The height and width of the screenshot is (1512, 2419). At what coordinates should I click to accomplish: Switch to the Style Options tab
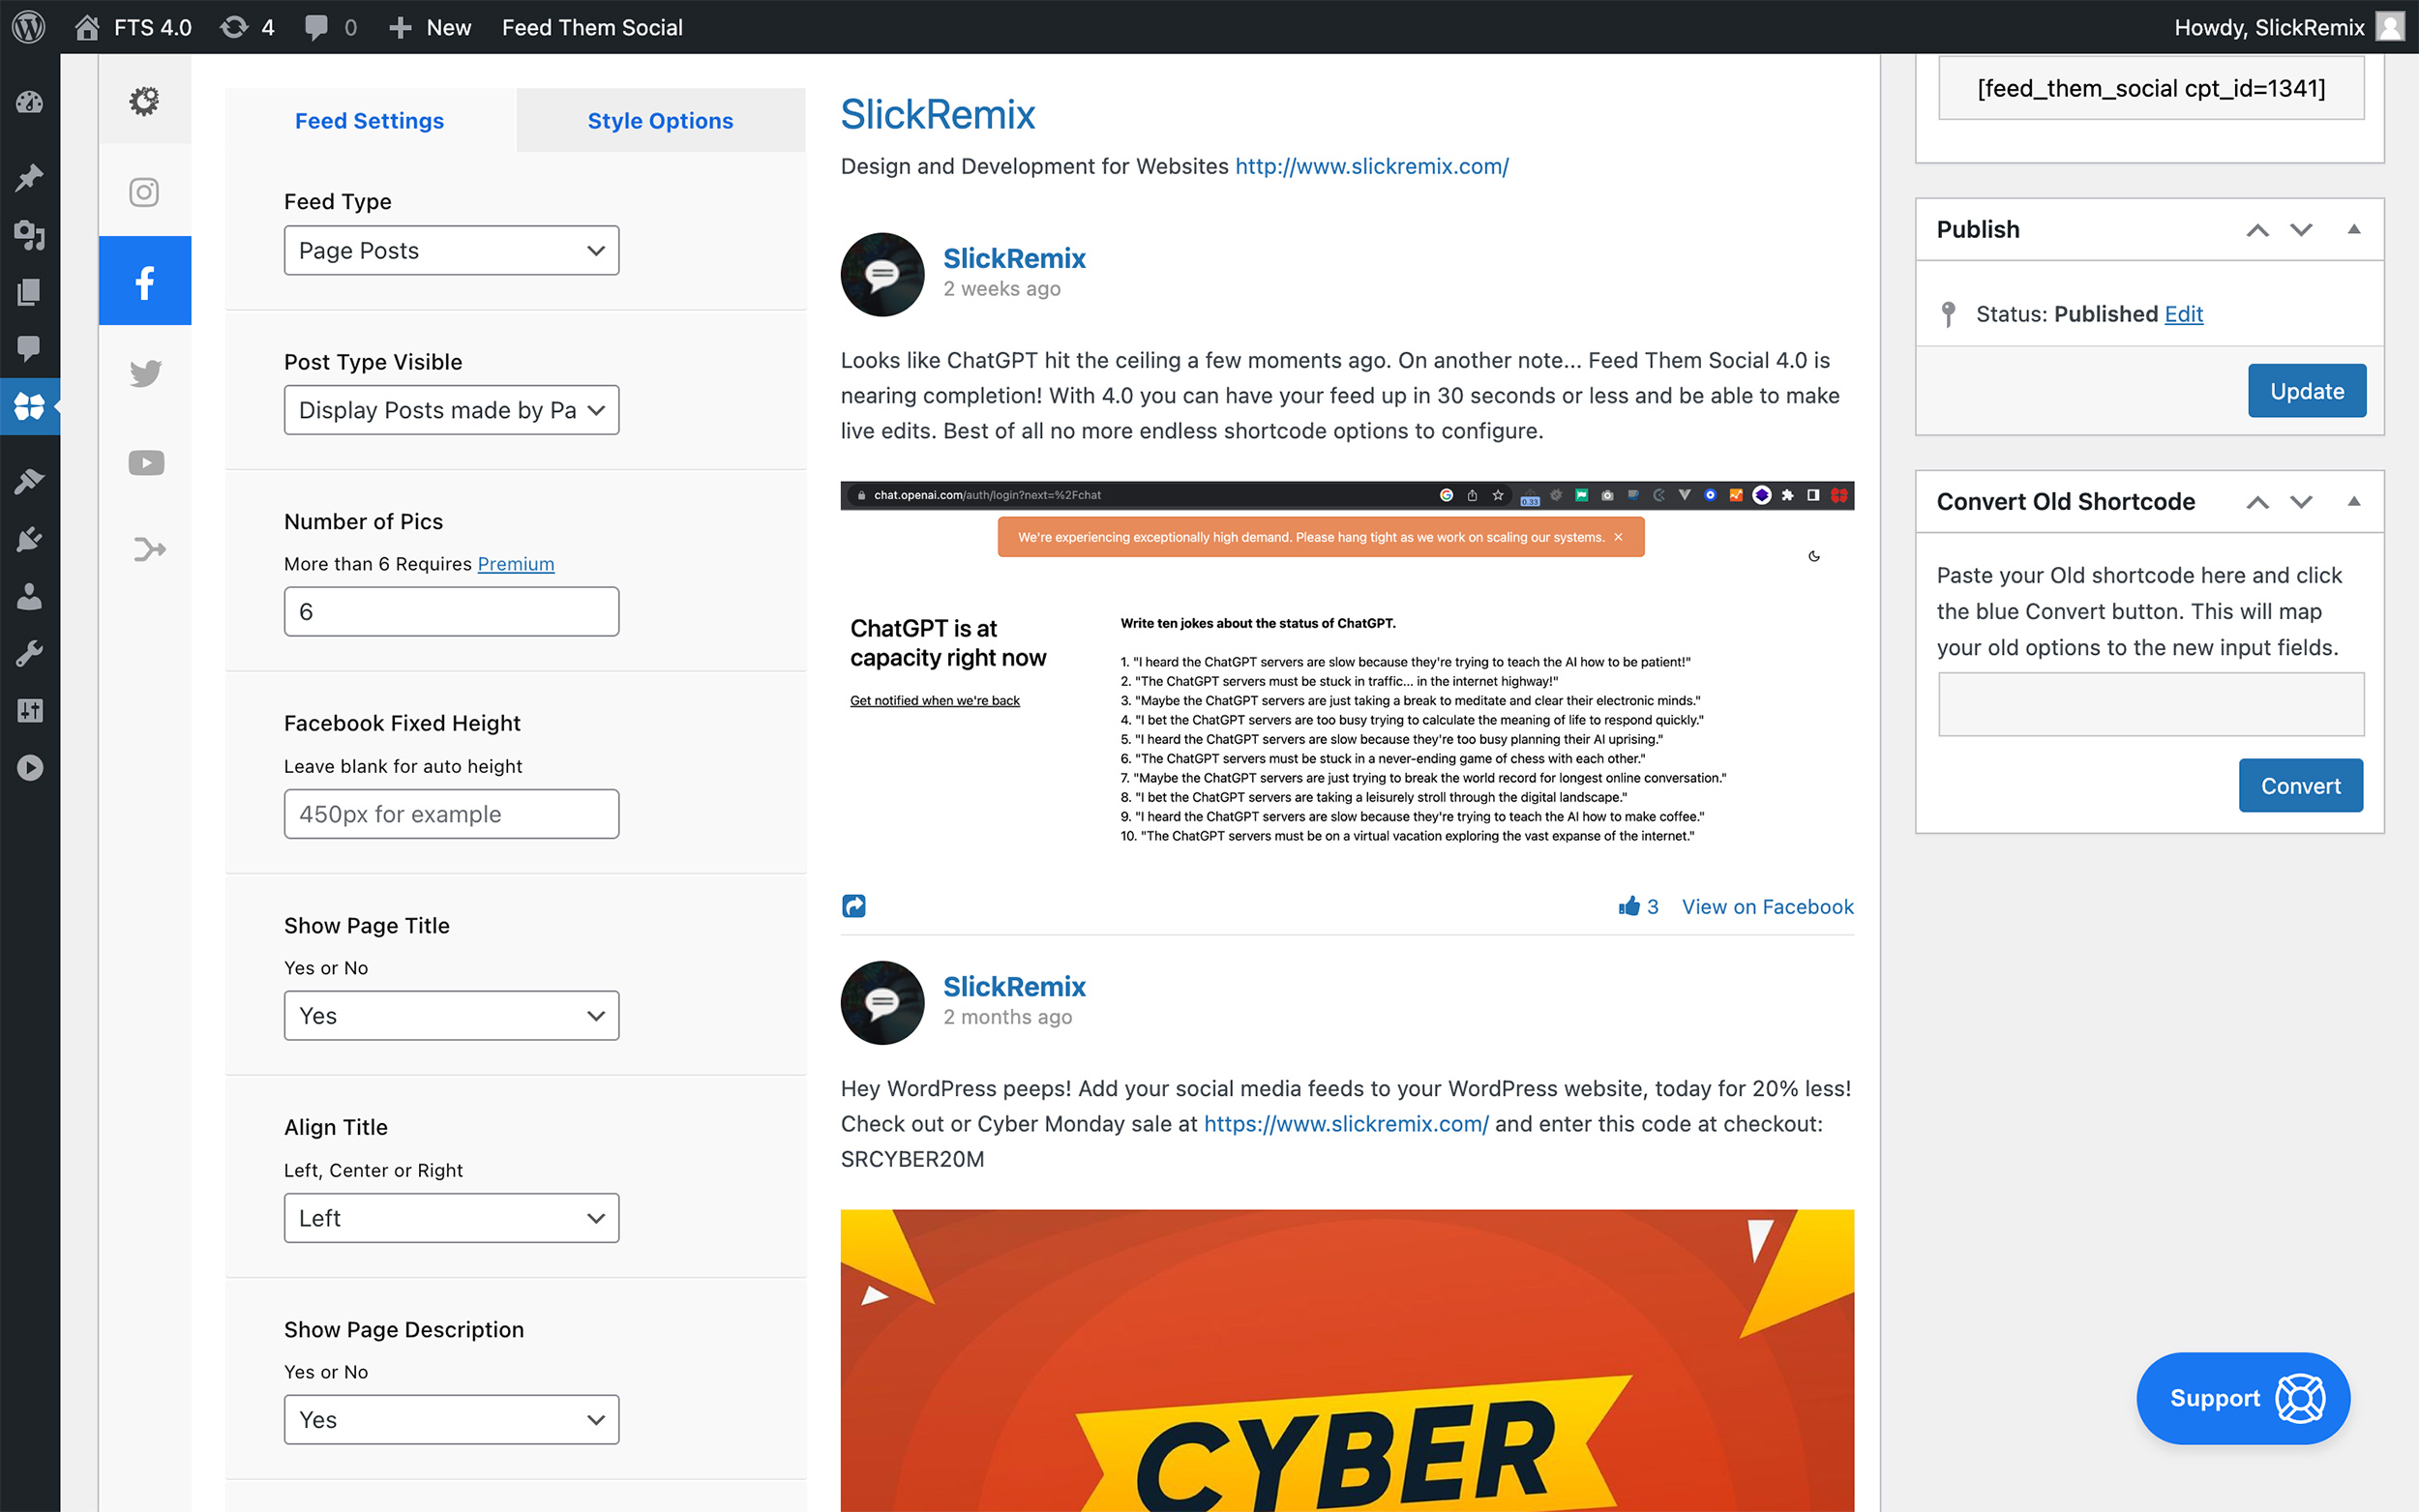pyautogui.click(x=661, y=121)
